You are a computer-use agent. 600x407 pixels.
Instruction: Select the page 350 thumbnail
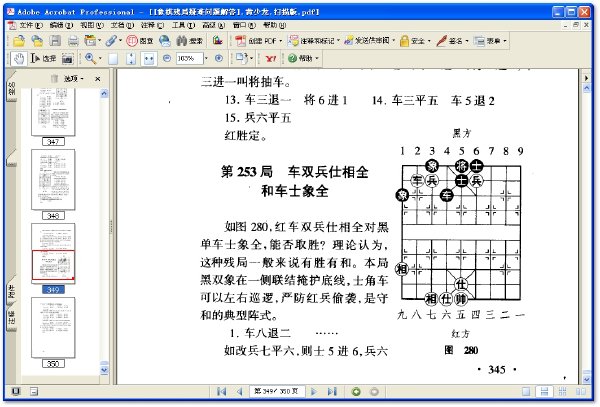click(x=53, y=327)
